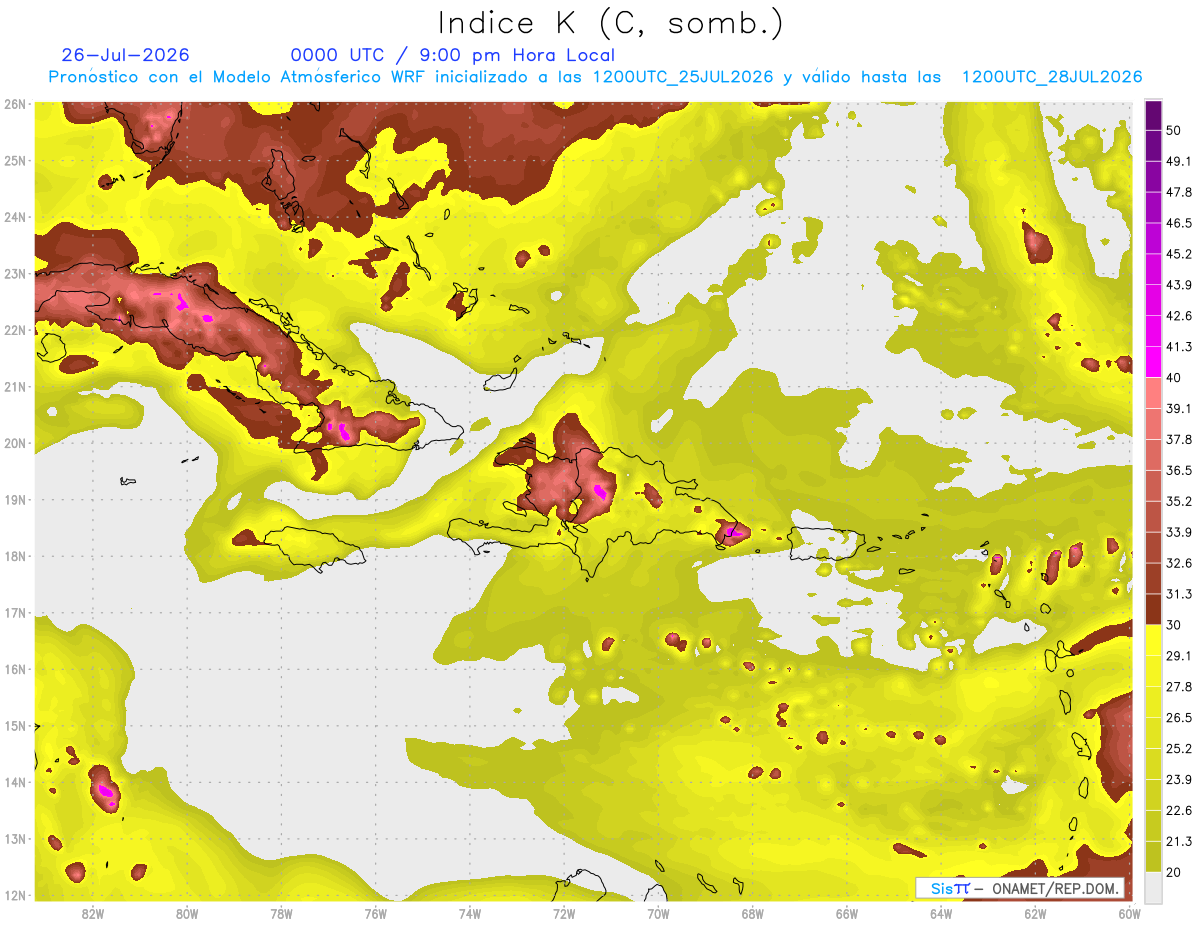This screenshot has height=927, width=1200.
Task: Click the 17N latitude label
Action: [15, 612]
